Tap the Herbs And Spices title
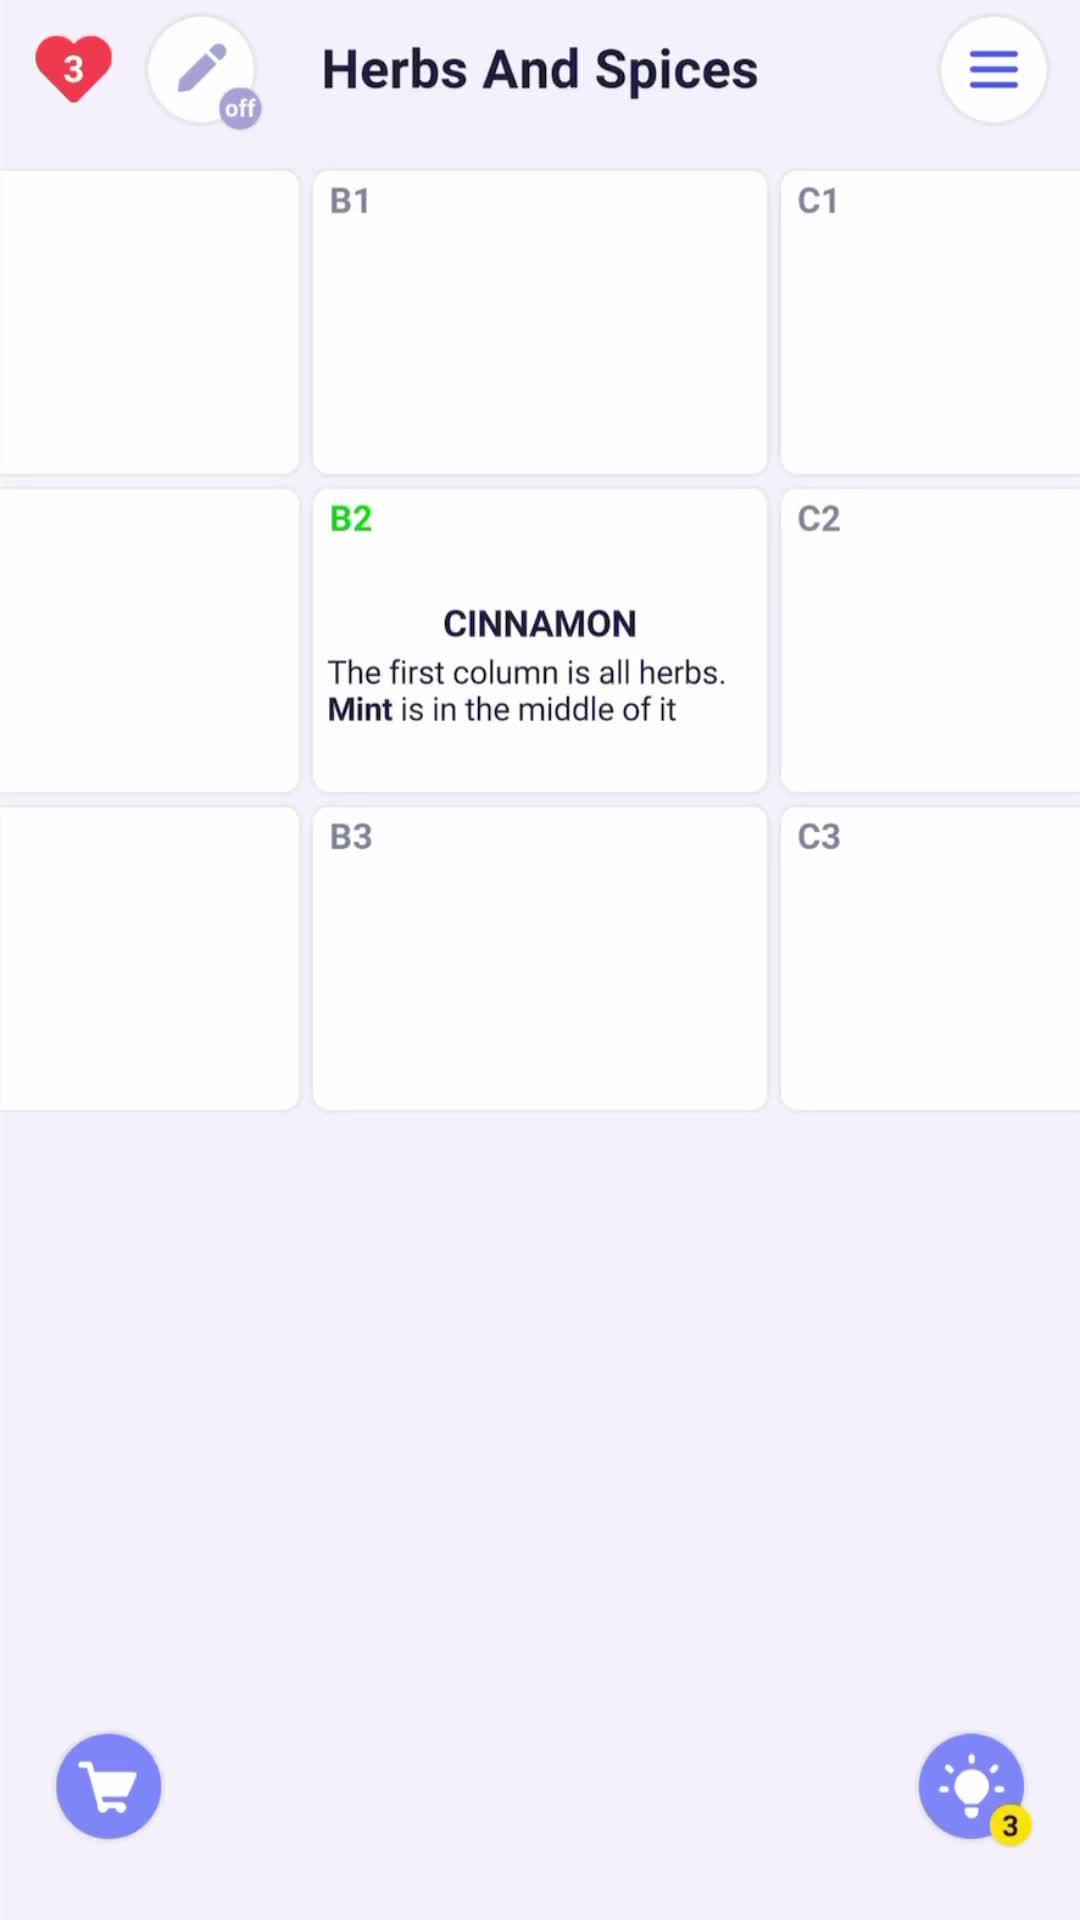This screenshot has width=1080, height=1920. [540, 70]
